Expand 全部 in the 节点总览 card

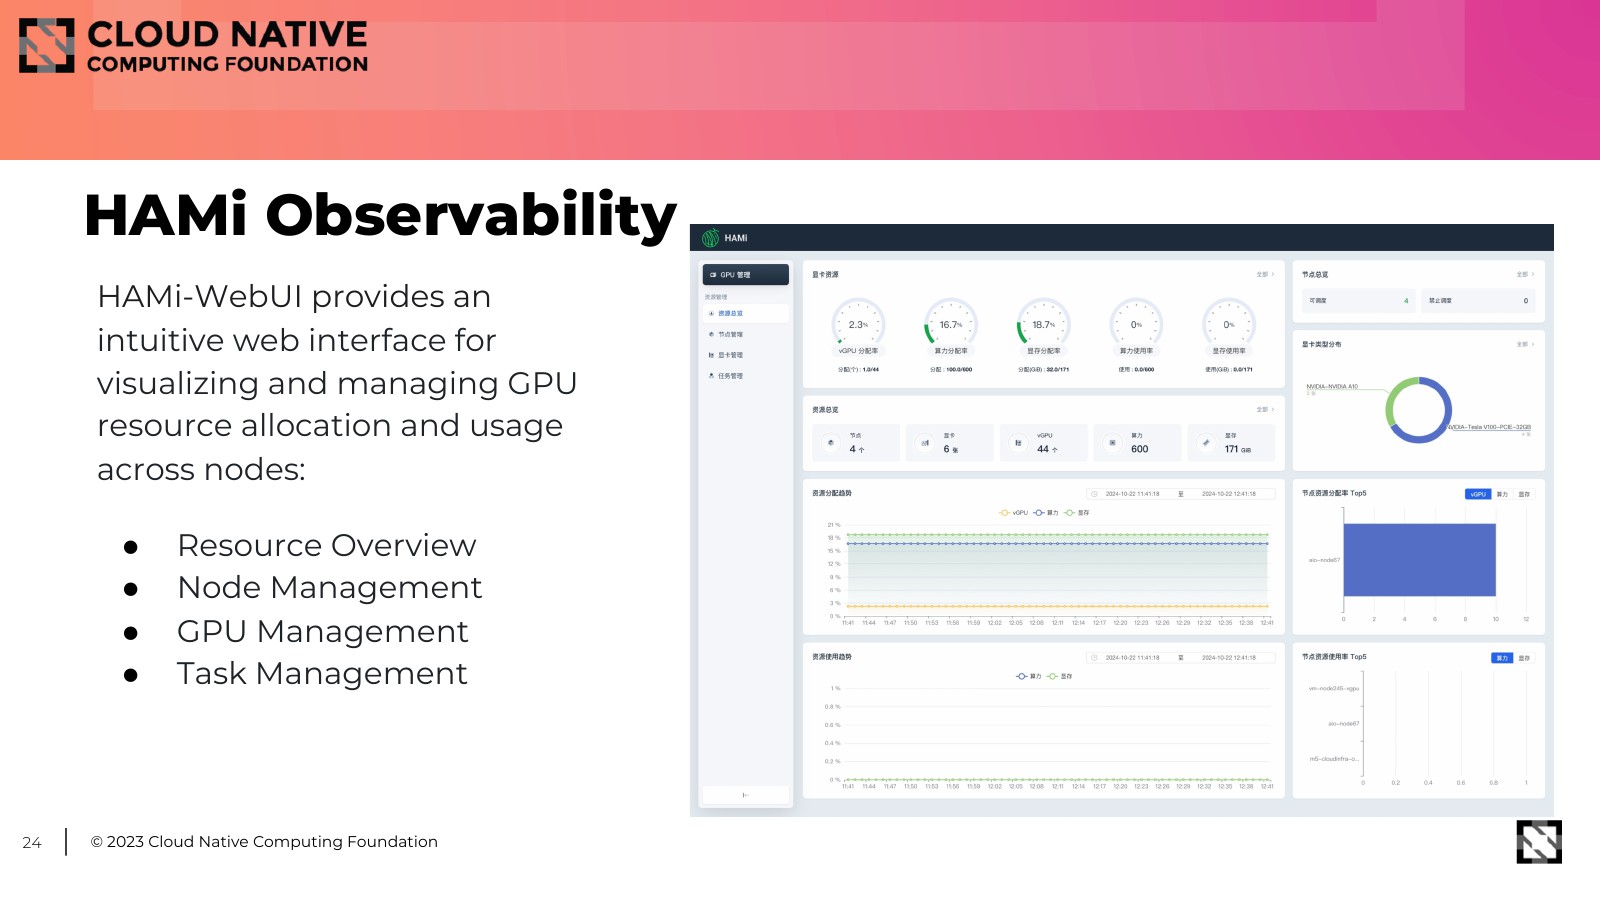(x=1525, y=274)
